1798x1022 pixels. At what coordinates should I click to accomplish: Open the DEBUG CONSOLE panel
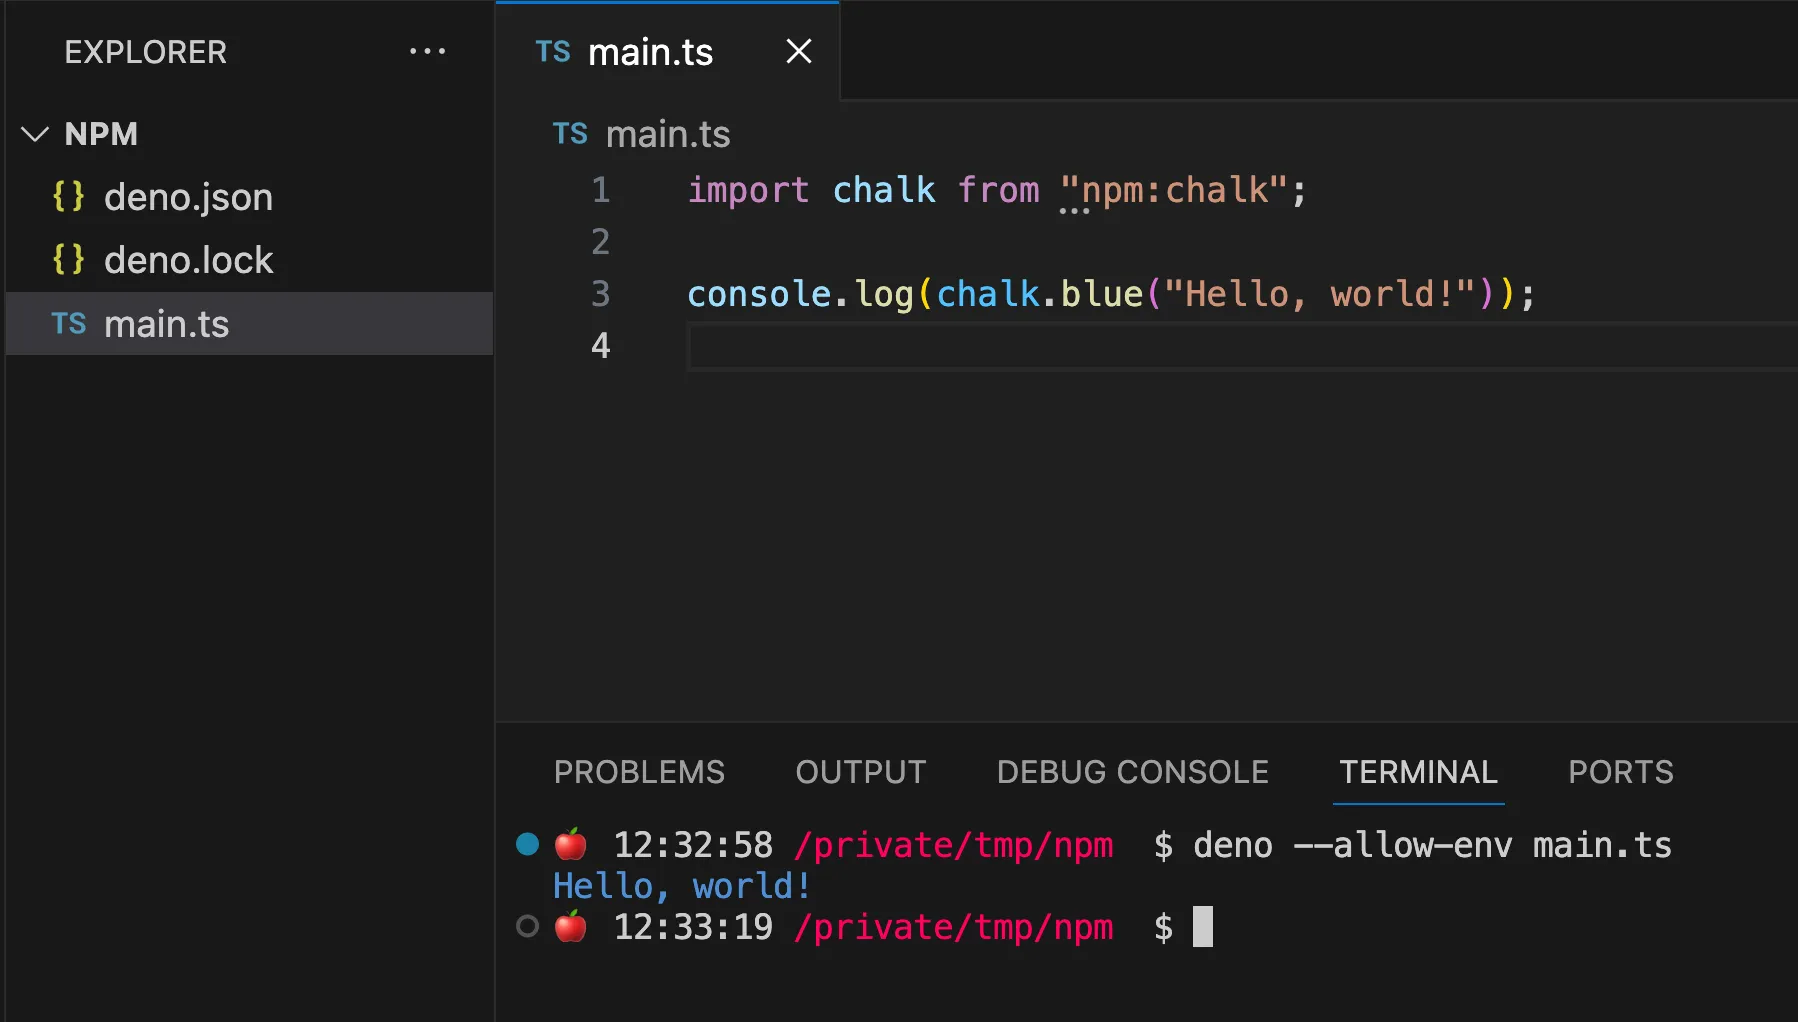click(x=1131, y=771)
